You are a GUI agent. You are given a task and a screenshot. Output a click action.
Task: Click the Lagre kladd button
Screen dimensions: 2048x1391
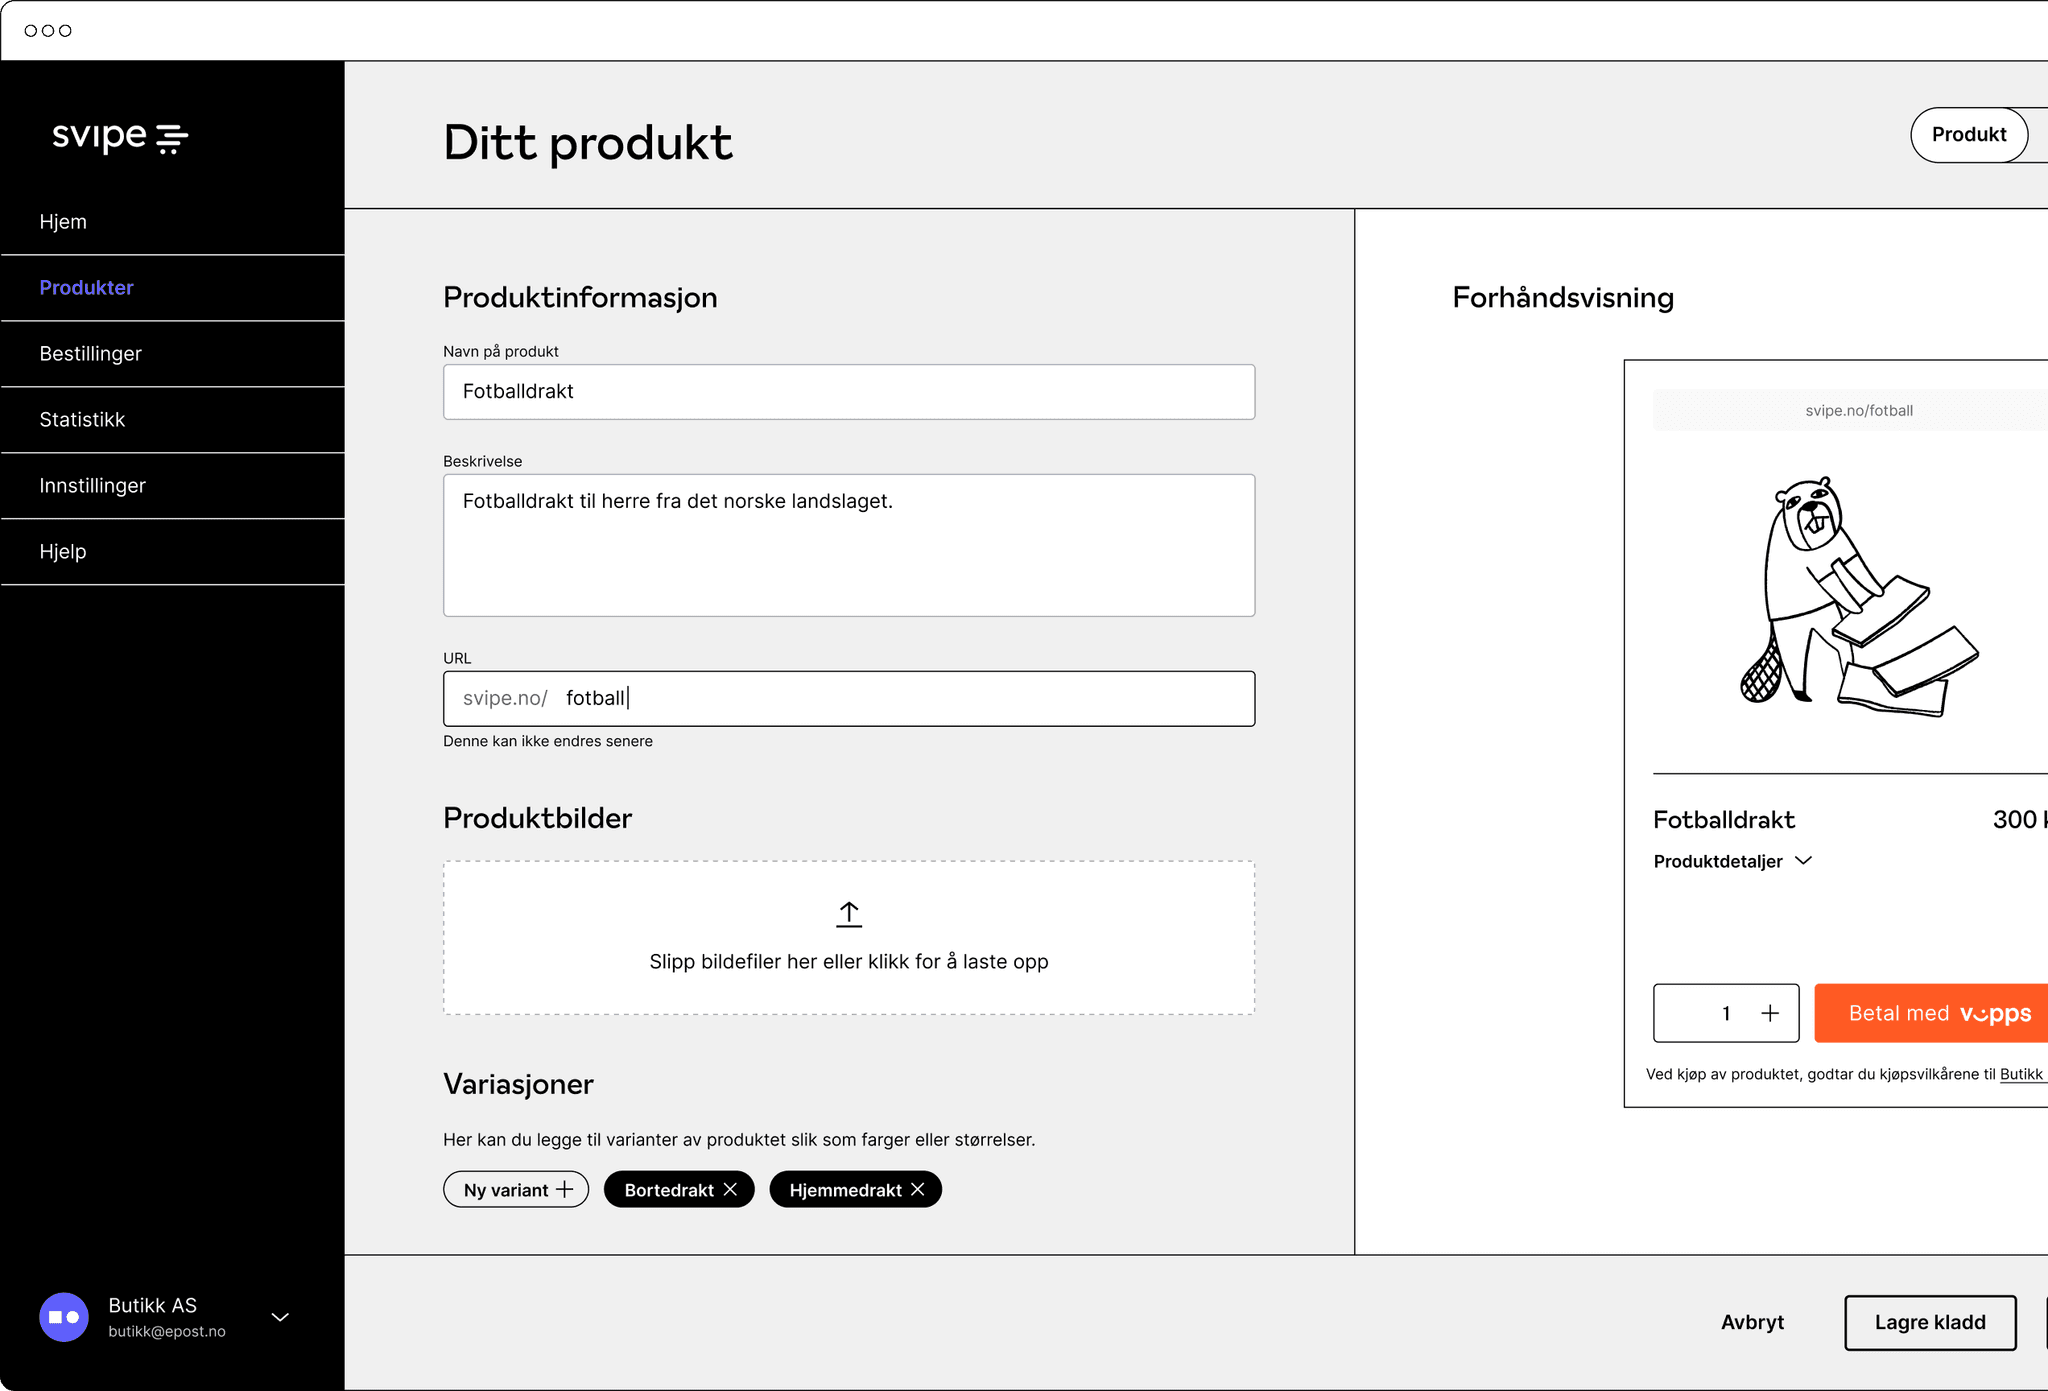[1930, 1322]
